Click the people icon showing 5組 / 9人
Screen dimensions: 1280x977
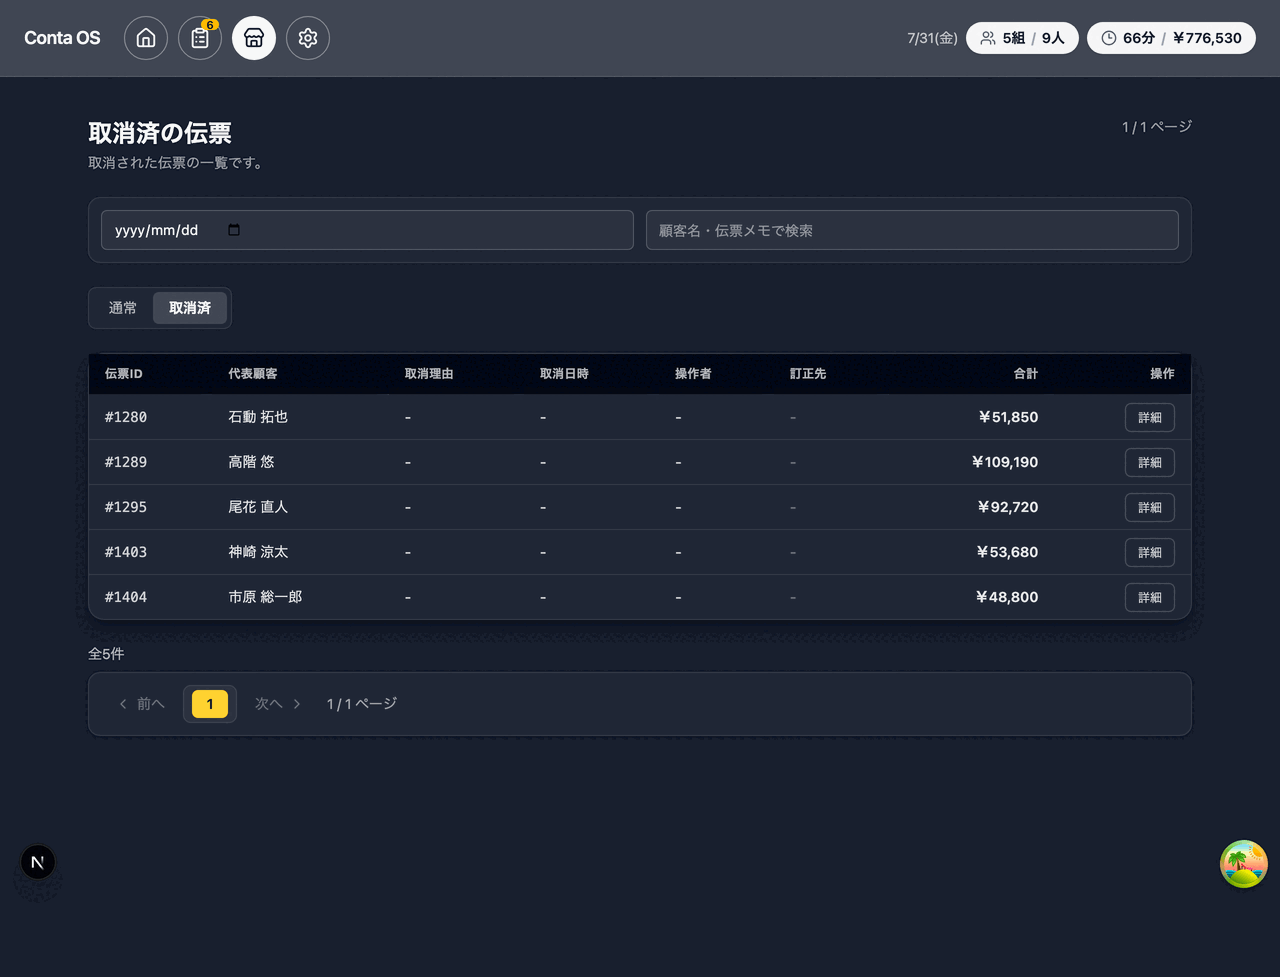[988, 38]
